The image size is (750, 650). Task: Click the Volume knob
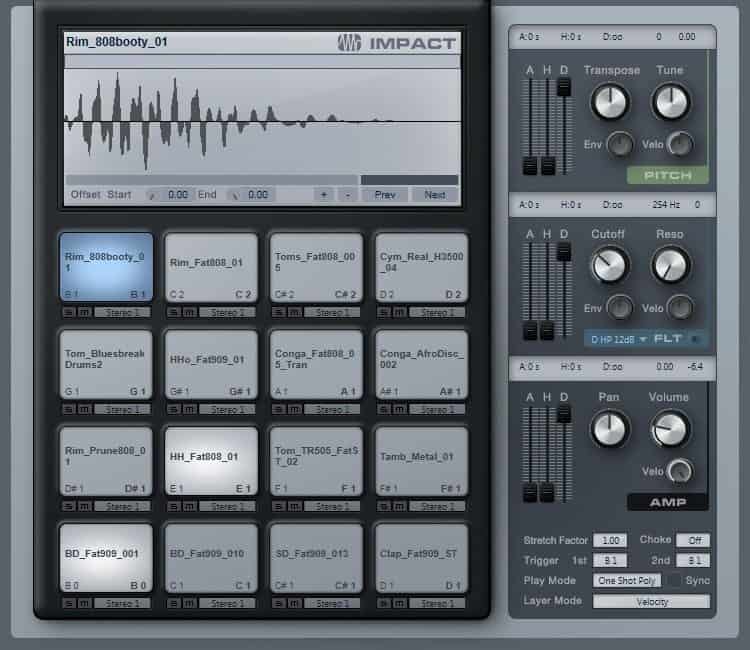pyautogui.click(x=669, y=429)
